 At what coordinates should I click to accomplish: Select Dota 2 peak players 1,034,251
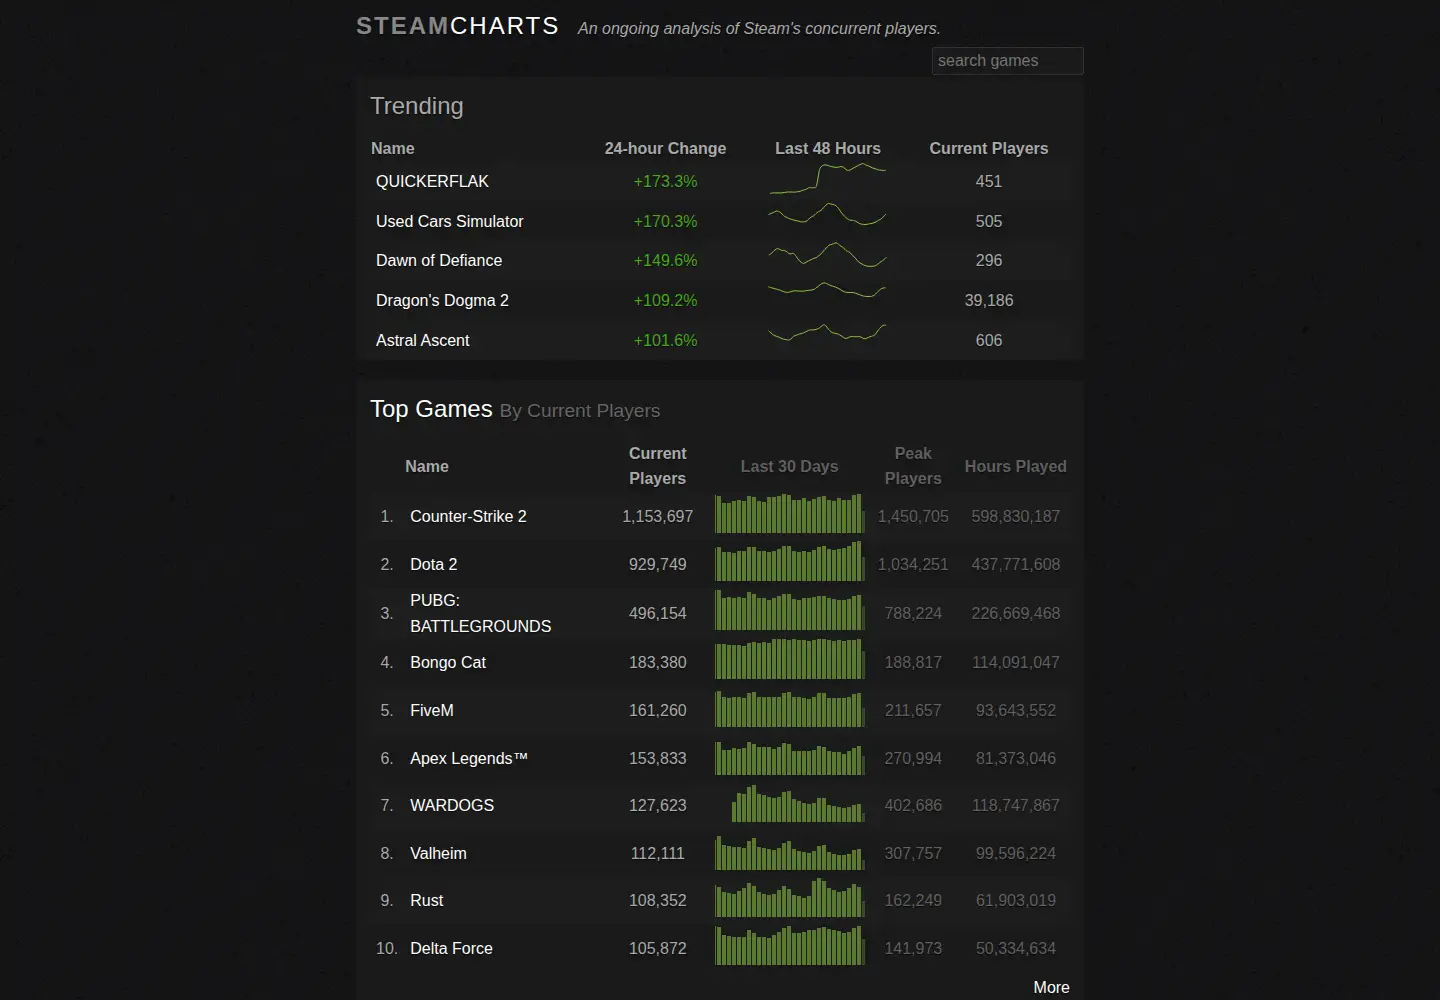913,564
